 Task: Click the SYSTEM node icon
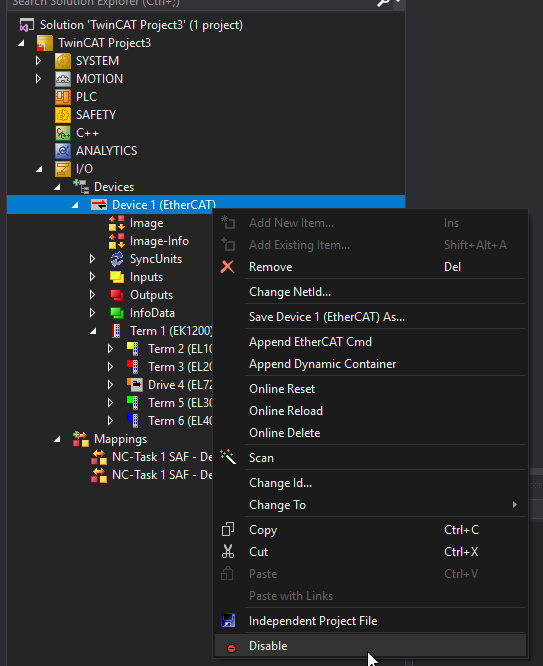coord(63,61)
